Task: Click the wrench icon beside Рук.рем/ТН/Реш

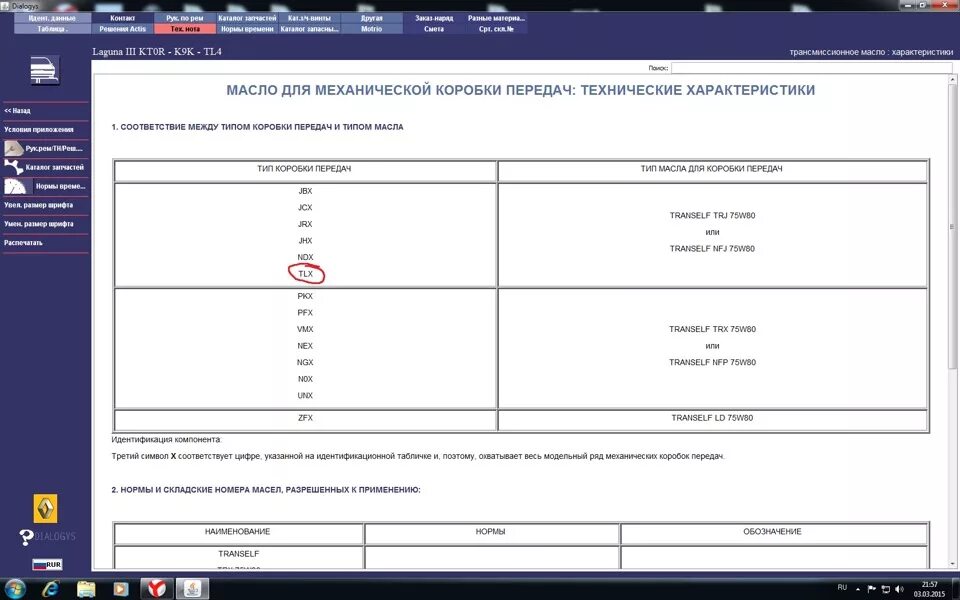Action: point(13,148)
